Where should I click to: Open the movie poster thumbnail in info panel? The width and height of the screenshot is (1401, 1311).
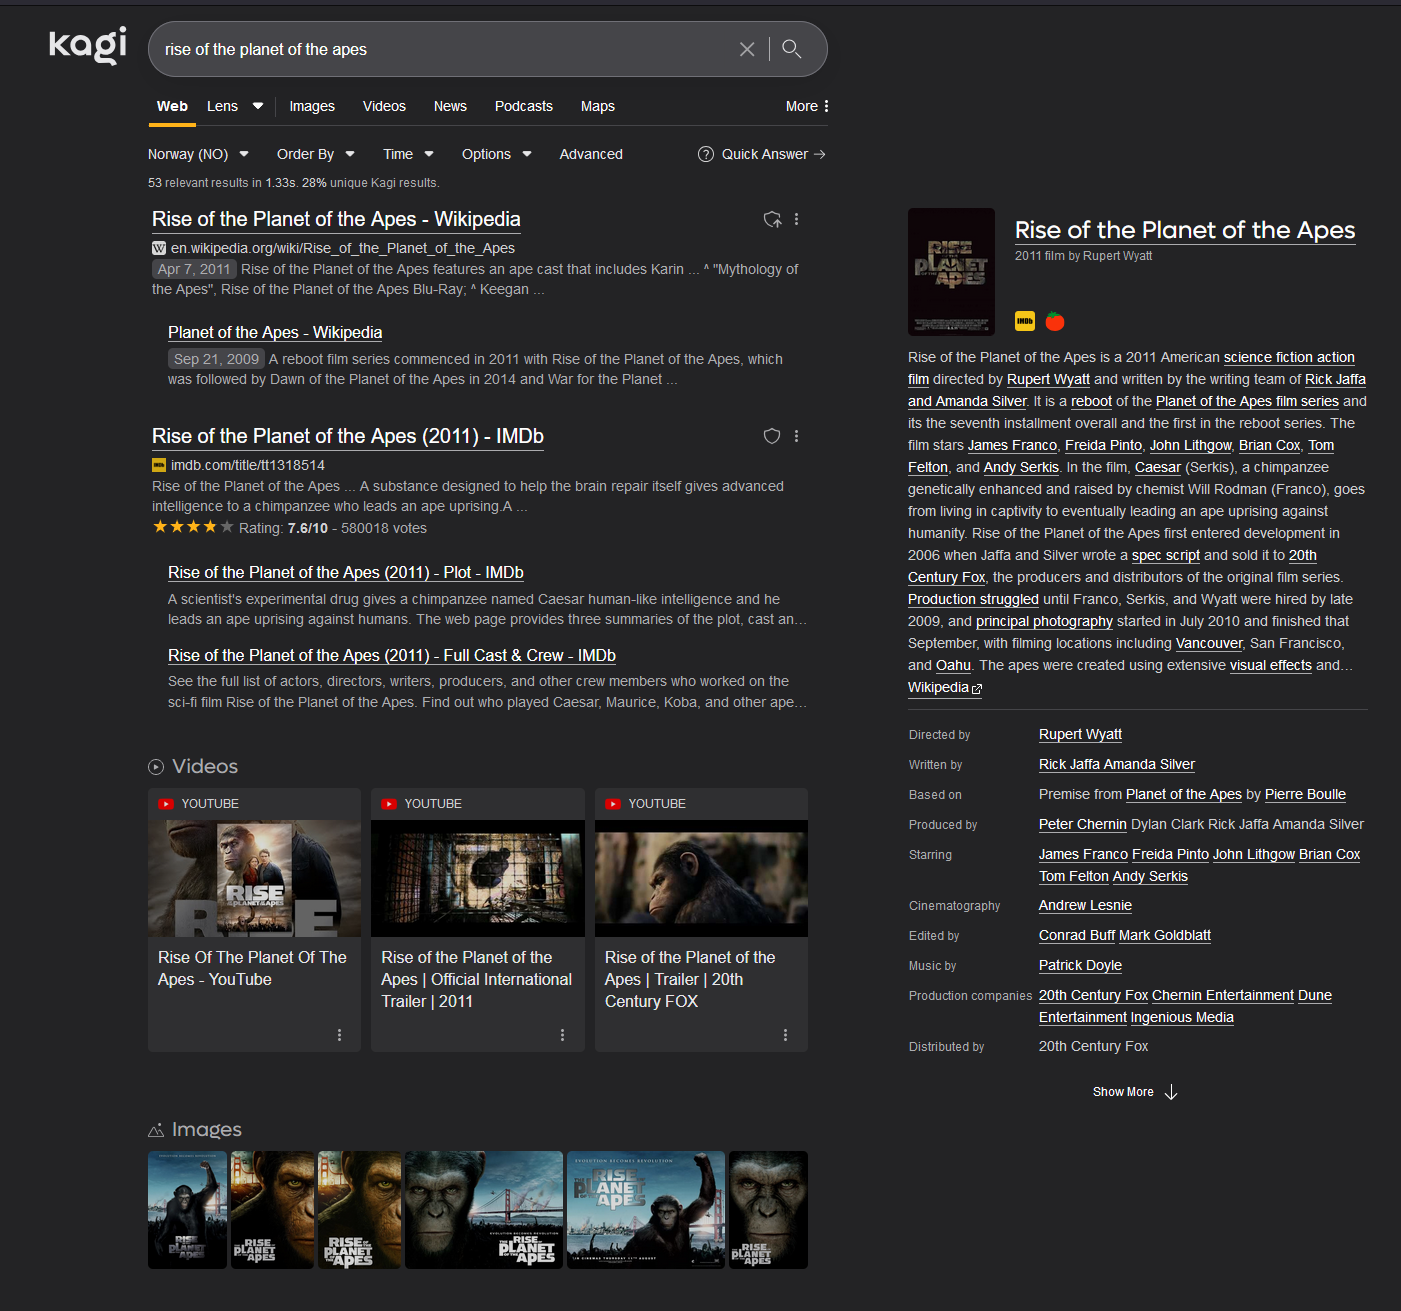[x=951, y=272]
